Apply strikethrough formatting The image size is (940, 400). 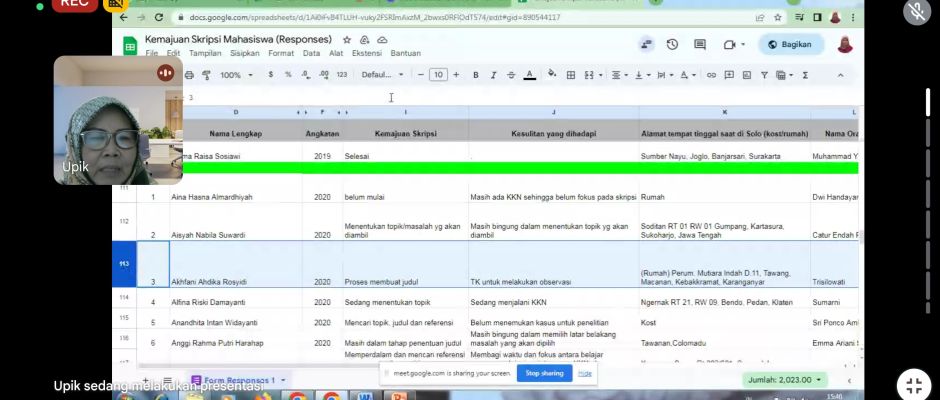pos(510,75)
